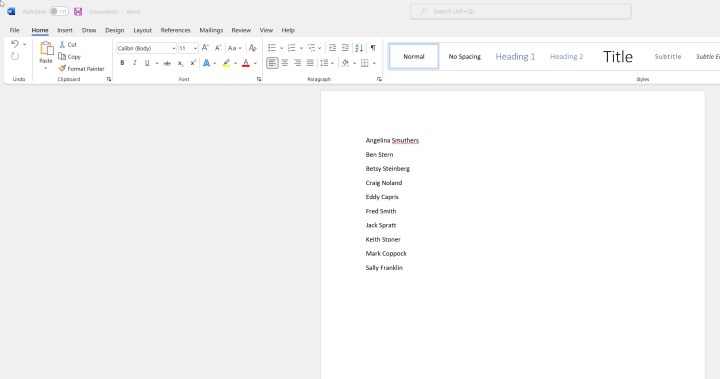Justify the paragraph text
The image size is (720, 379).
[x=310, y=63]
